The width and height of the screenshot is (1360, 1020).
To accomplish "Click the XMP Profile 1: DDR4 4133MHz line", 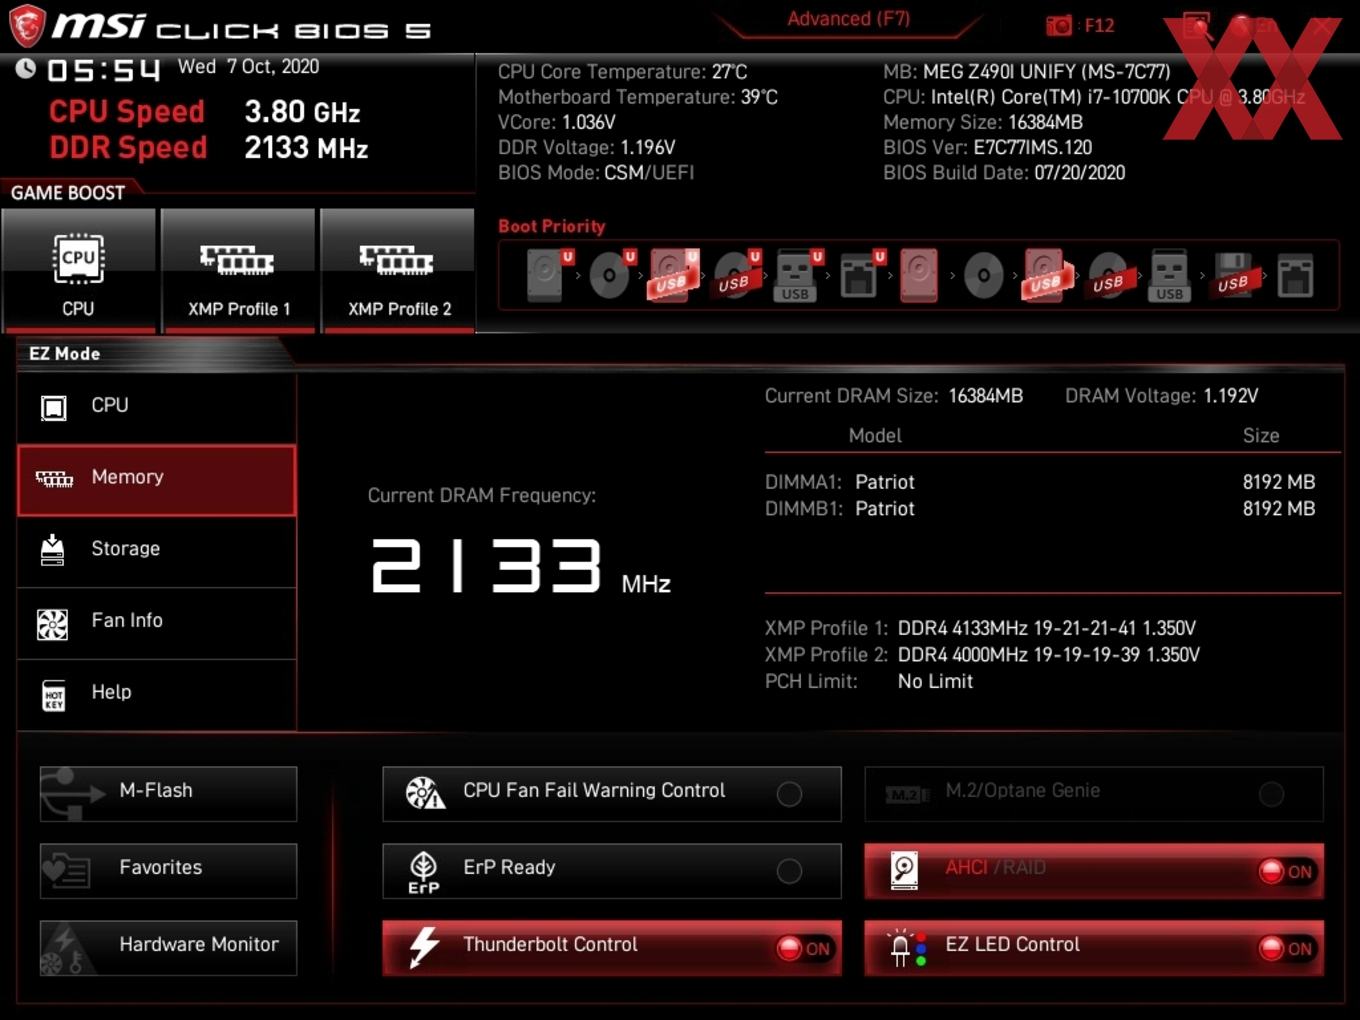I will [x=980, y=629].
